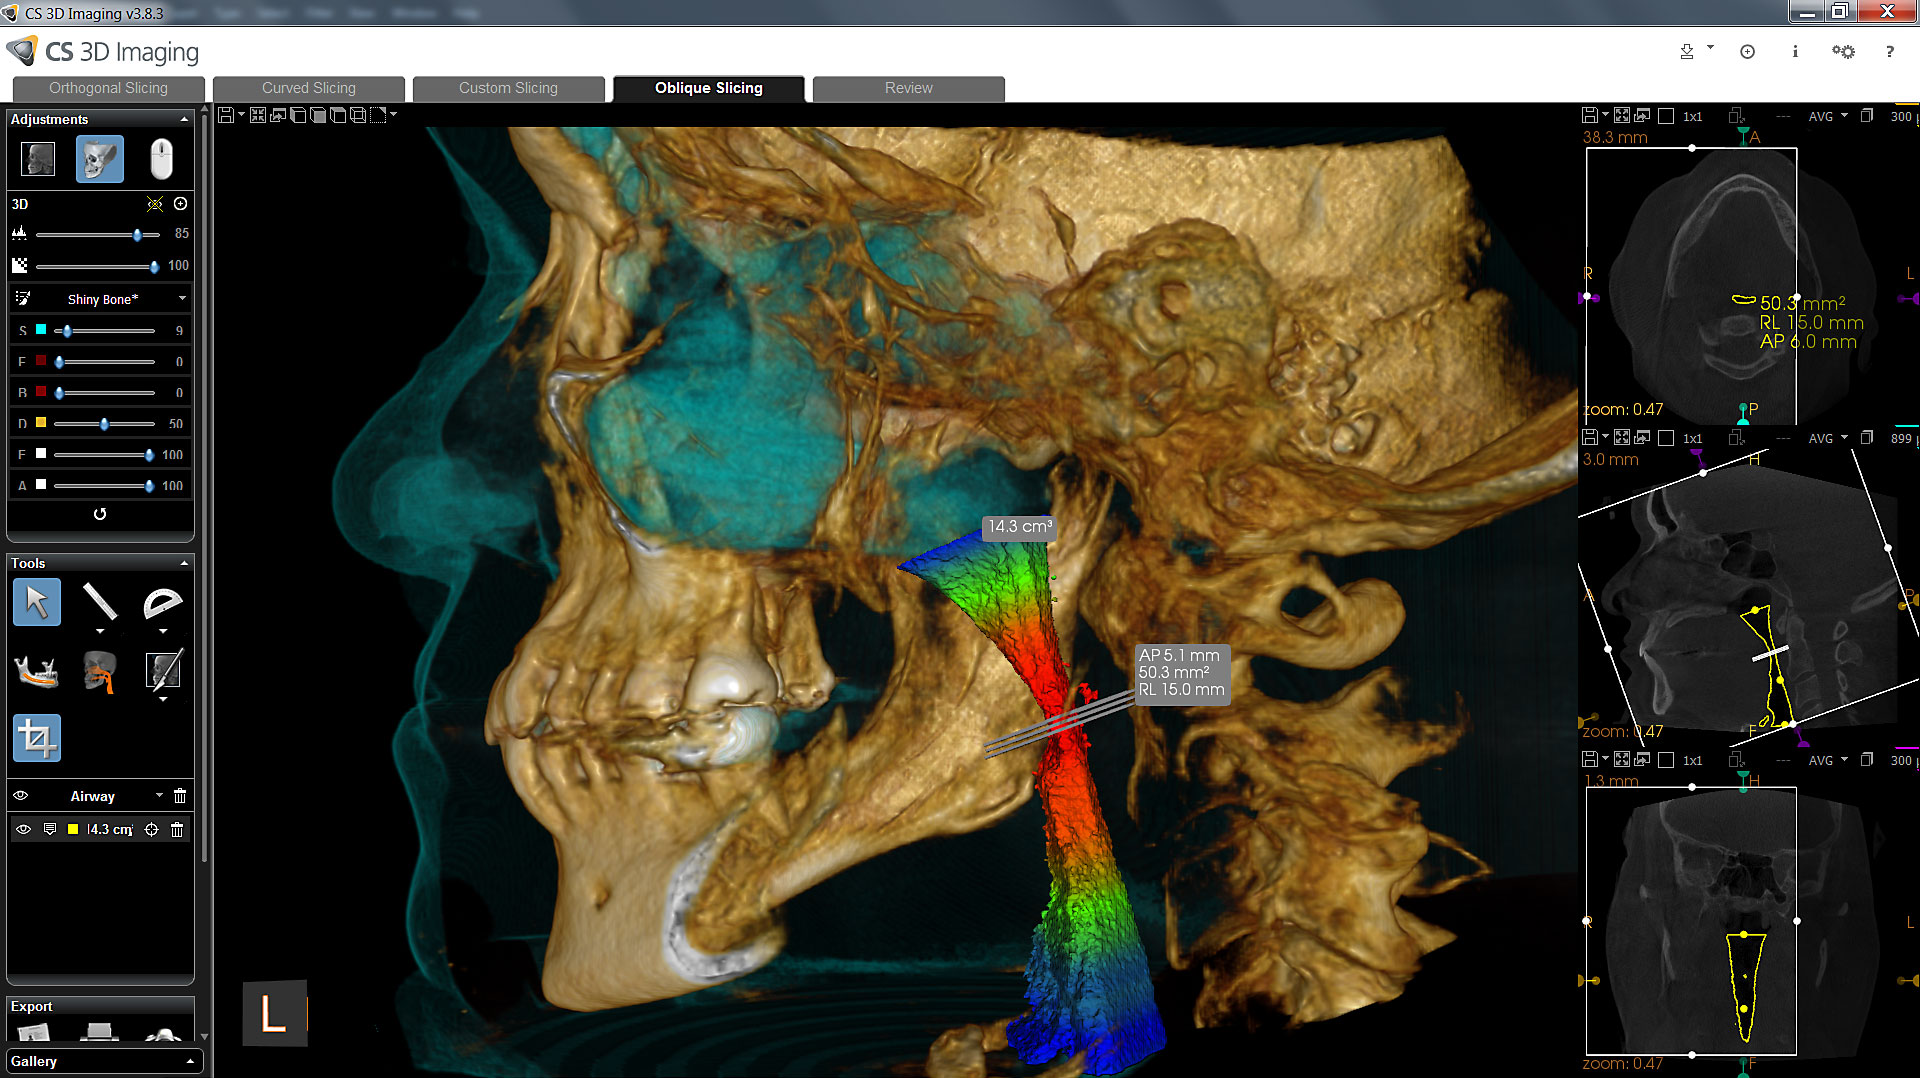Reset adjustments with the circular arrow
Viewport: 1920px width, 1078px height.
coord(100,514)
